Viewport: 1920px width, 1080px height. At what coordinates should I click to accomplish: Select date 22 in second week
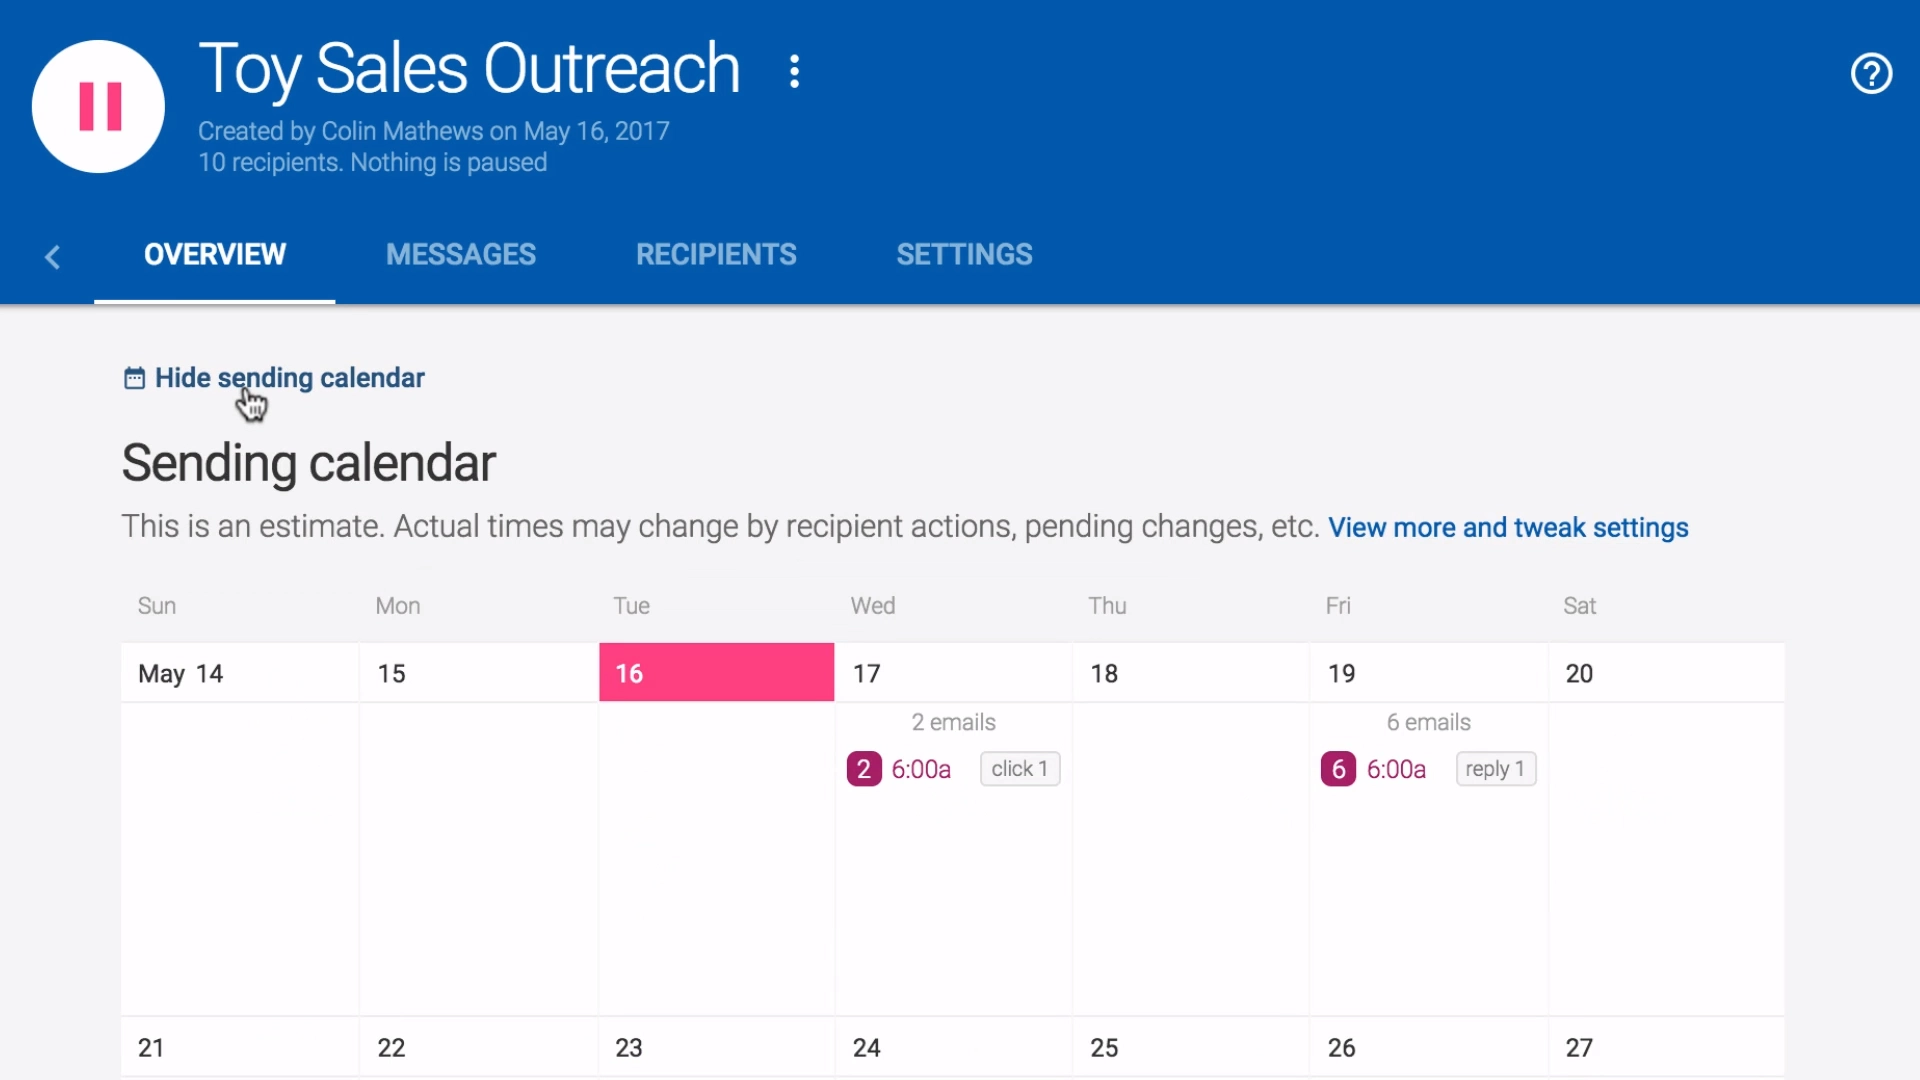tap(391, 1048)
